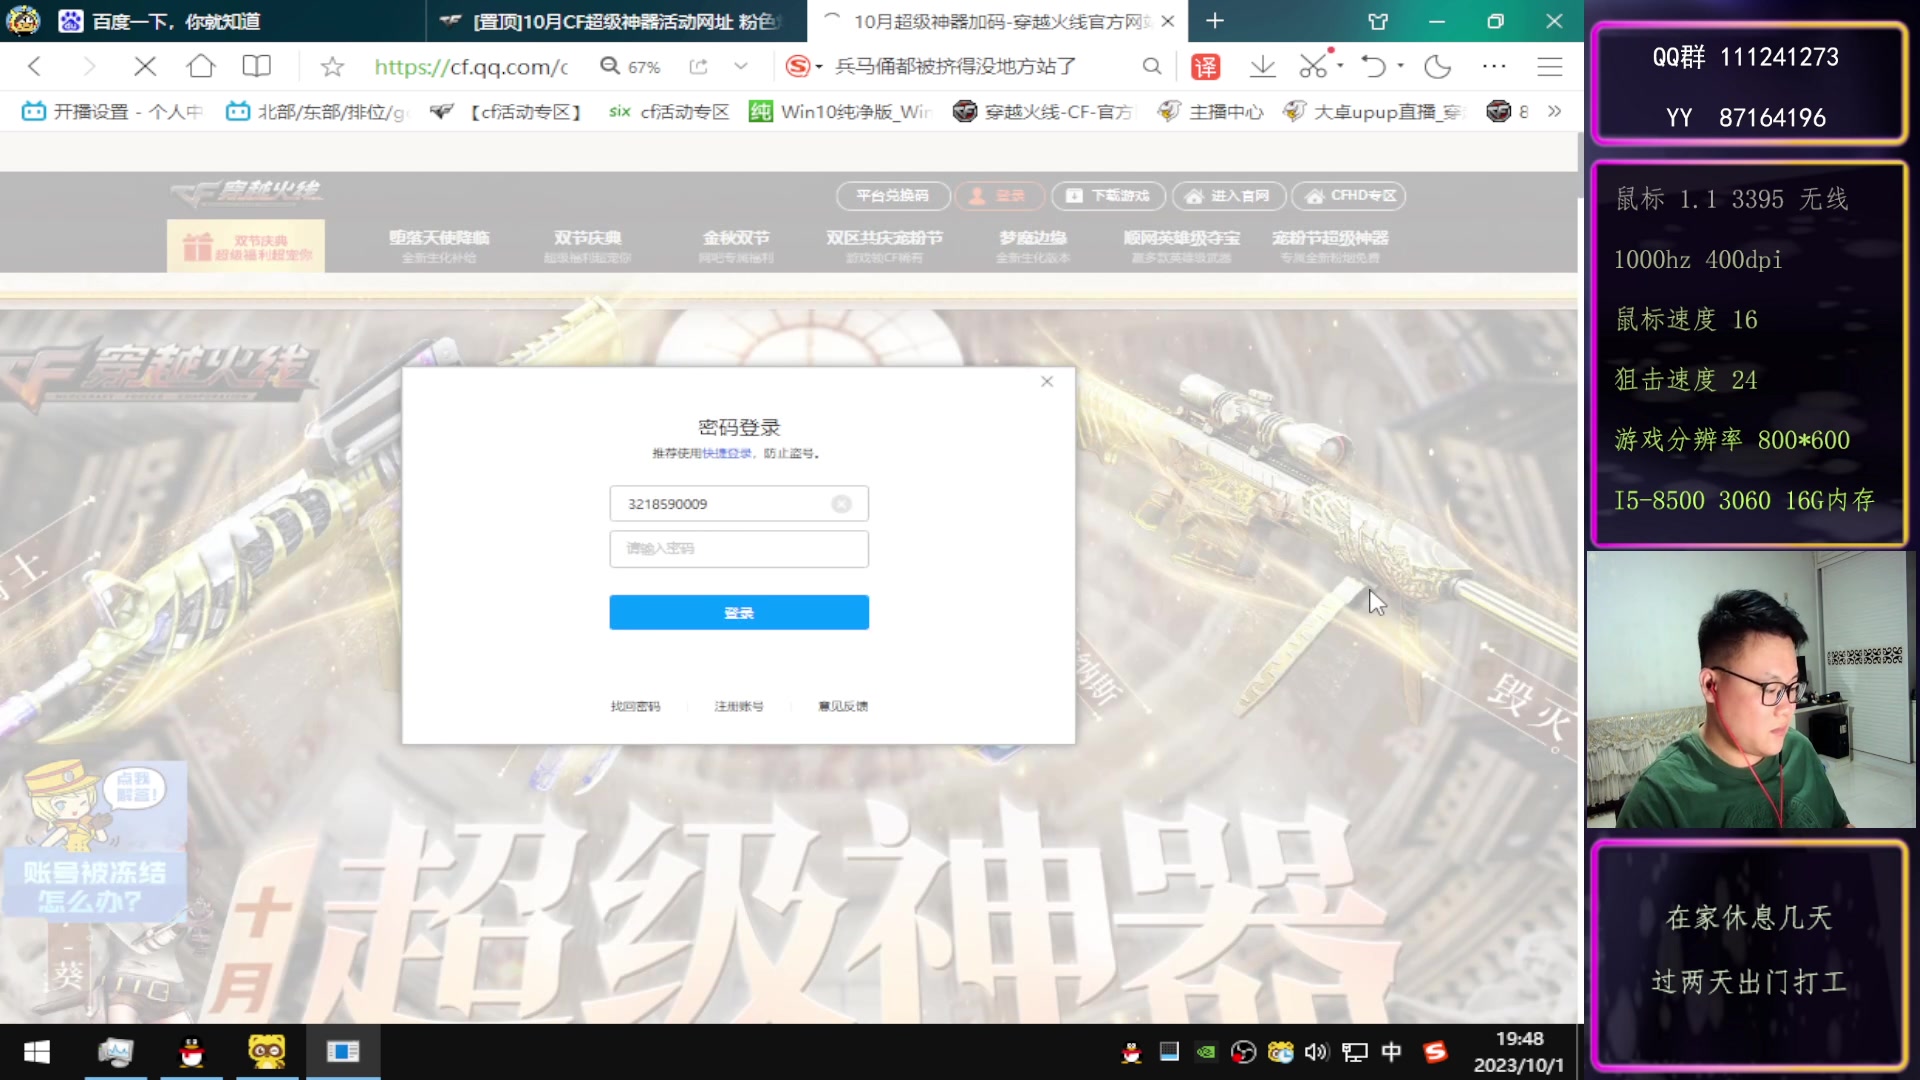Screen dimensions: 1920x1080
Task: Open the 梦魇边缘 navigation item
Action: coord(1033,245)
